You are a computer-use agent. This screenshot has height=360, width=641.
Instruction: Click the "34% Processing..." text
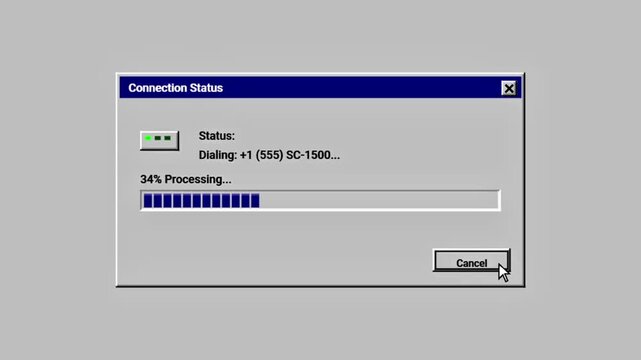[x=186, y=179]
